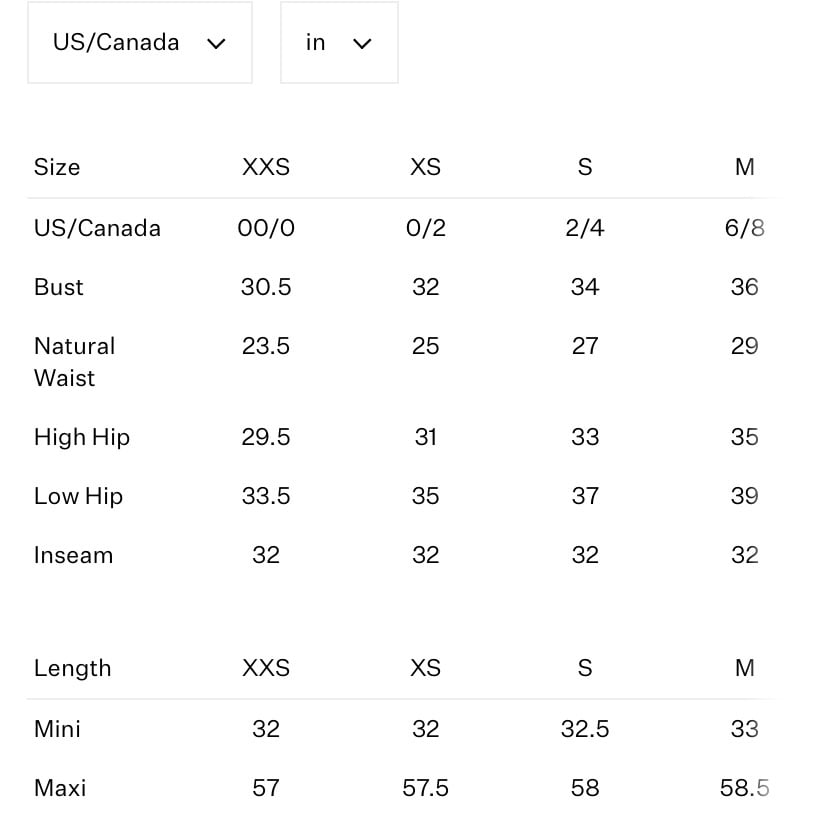Click the High Hip row label
This screenshot has height=828, width=828.
[x=82, y=437]
